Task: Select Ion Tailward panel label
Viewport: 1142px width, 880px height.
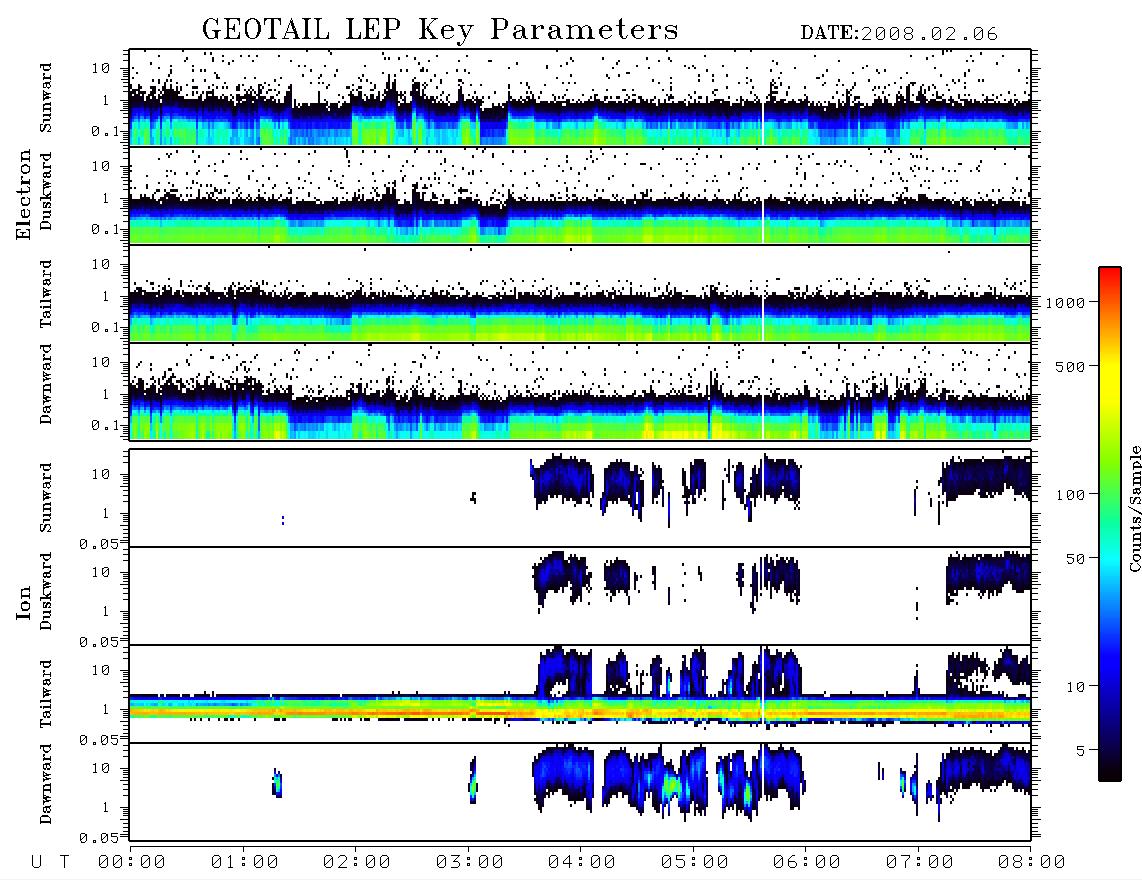Action: coord(46,694)
